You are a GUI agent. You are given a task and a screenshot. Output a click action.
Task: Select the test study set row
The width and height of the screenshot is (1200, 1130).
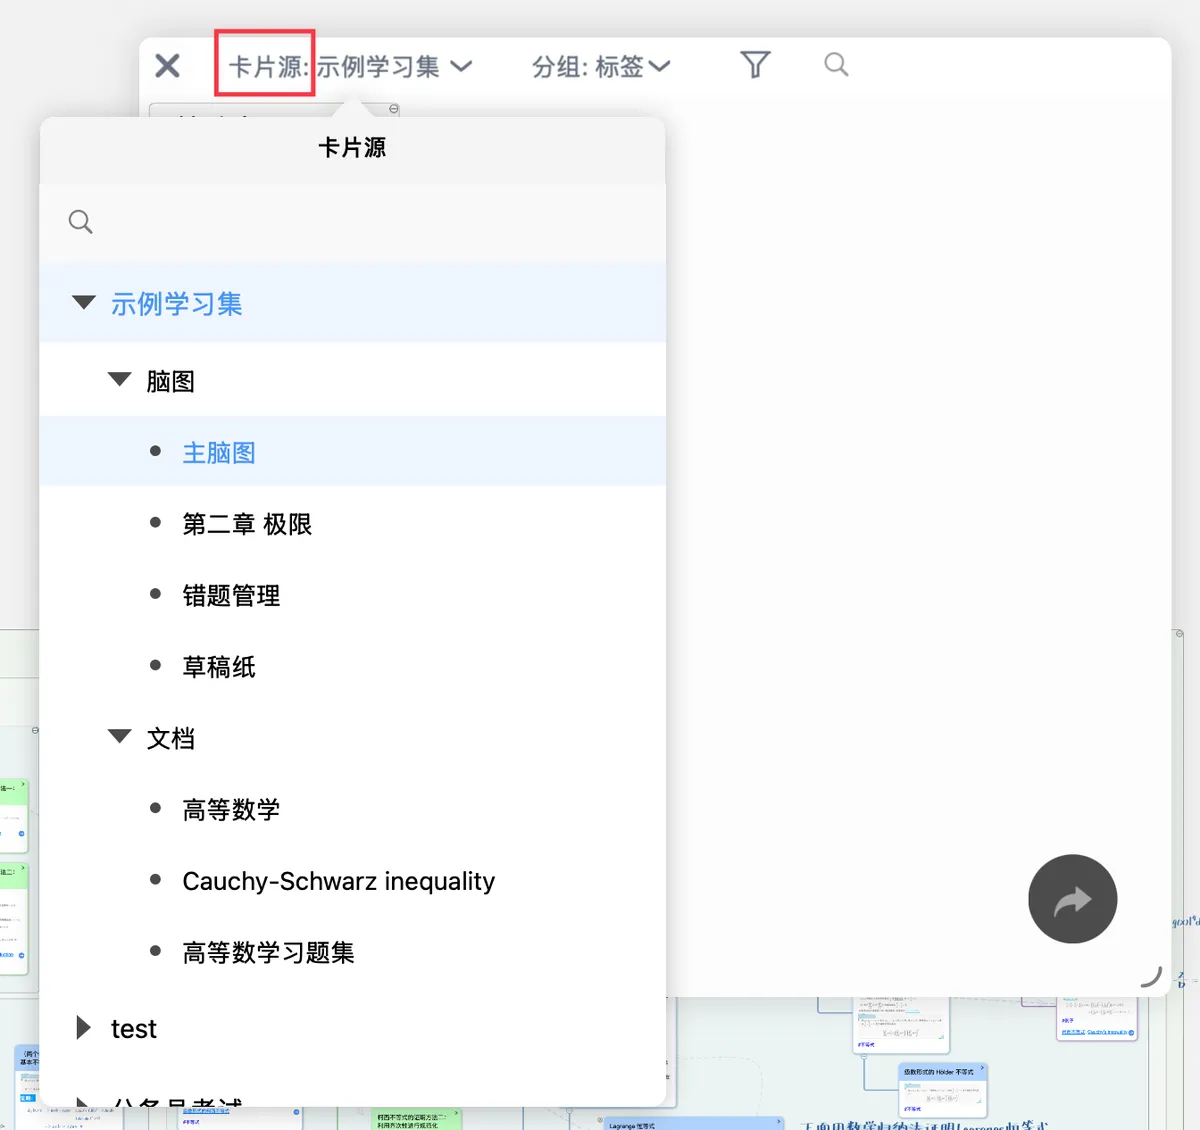353,1028
